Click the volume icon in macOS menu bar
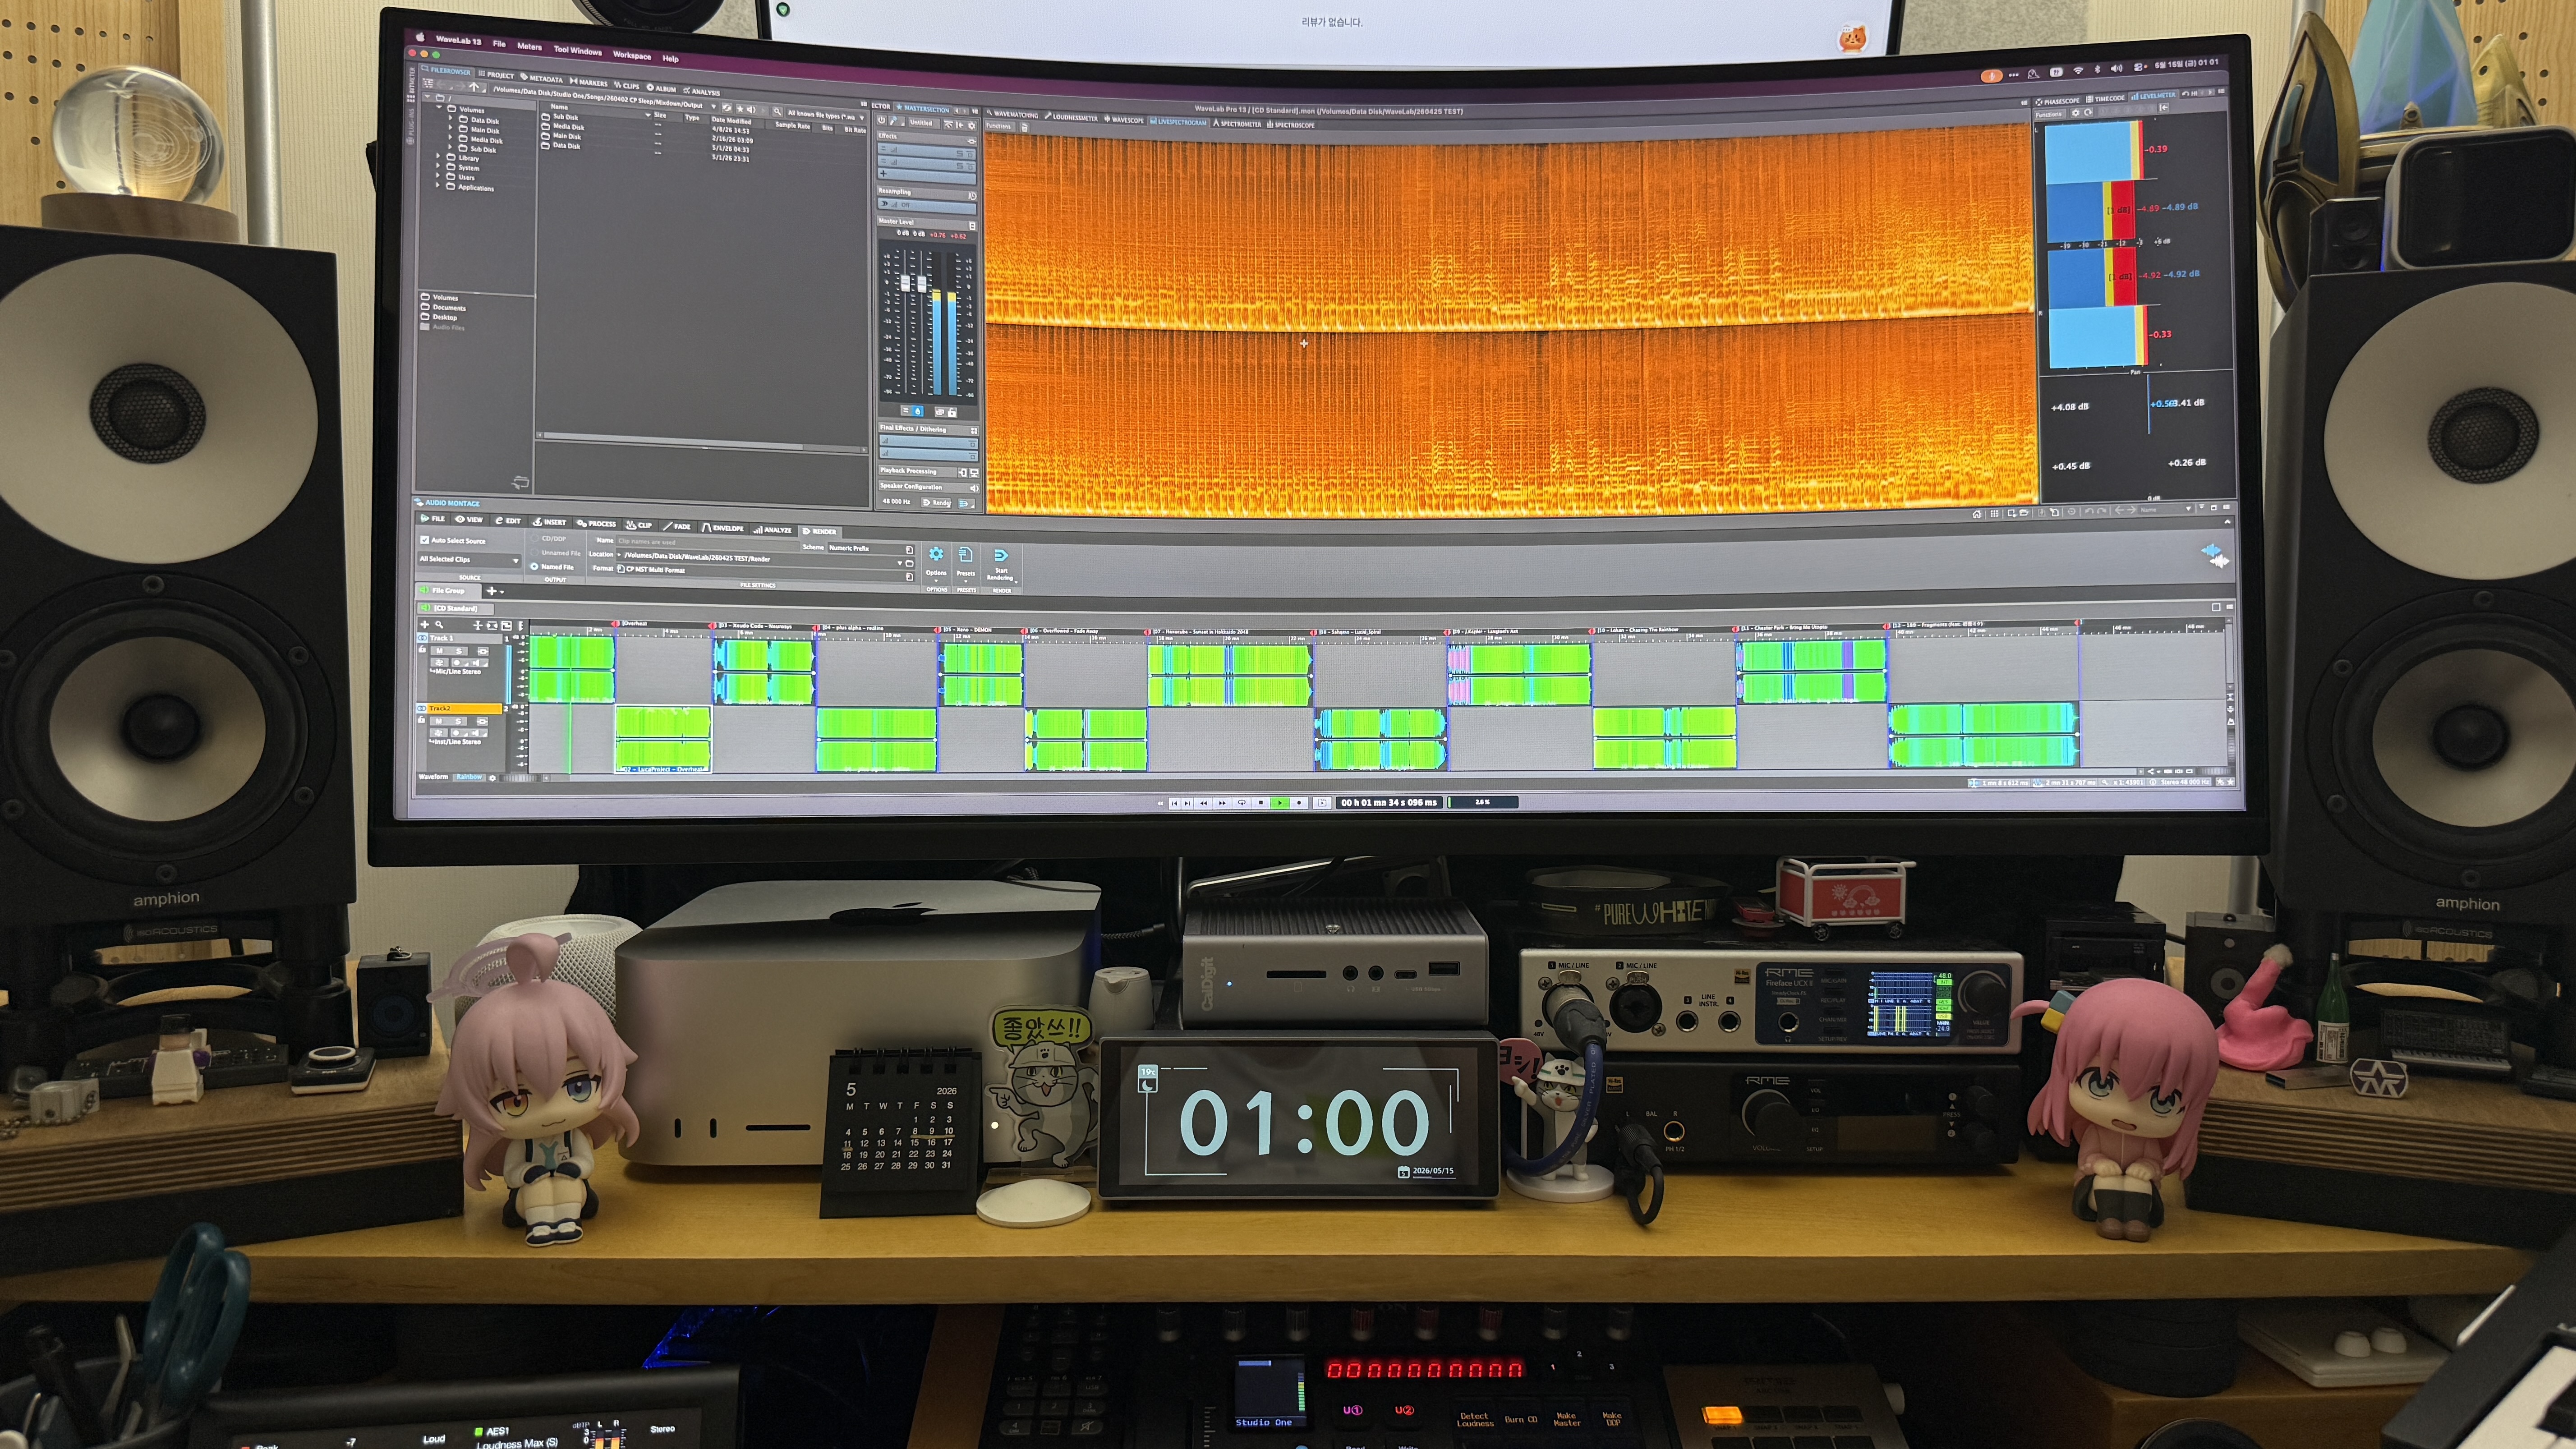2576x1449 pixels. (2116, 69)
